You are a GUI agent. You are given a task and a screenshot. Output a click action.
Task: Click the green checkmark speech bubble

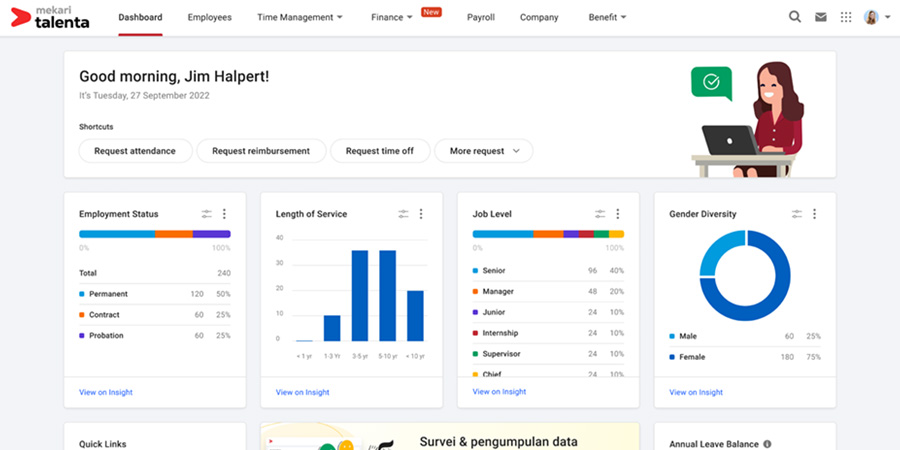[x=712, y=83]
